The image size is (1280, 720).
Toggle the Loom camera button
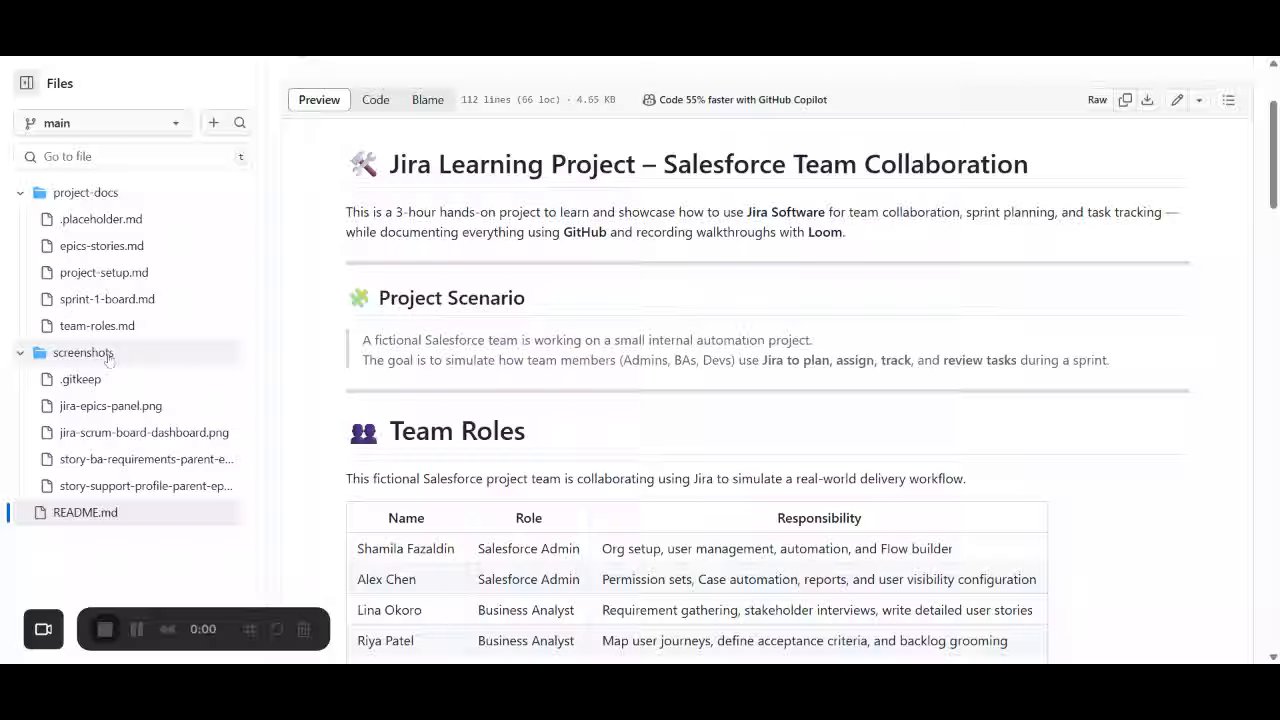[44, 630]
